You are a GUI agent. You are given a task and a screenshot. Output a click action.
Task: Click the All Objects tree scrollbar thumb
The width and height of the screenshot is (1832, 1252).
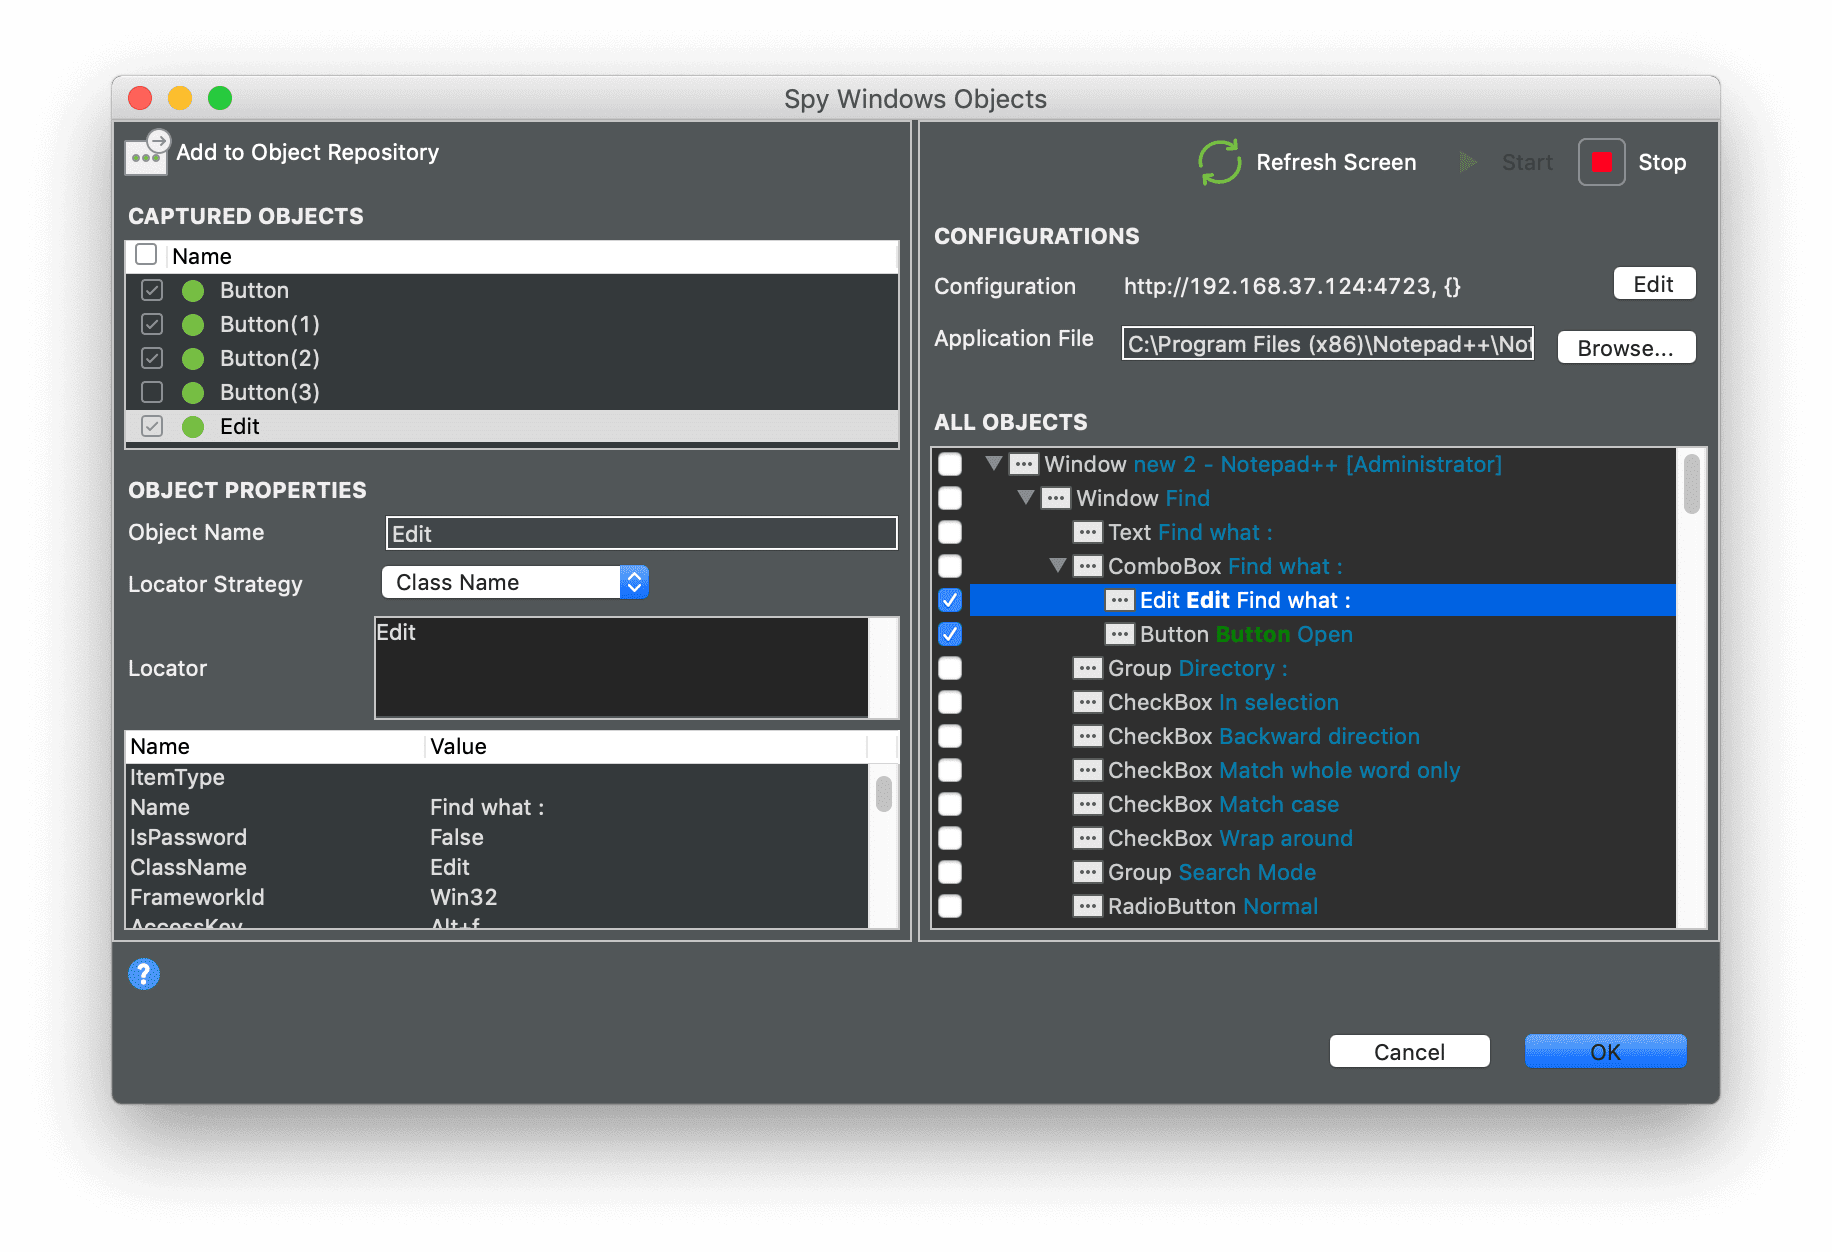pos(1692,484)
